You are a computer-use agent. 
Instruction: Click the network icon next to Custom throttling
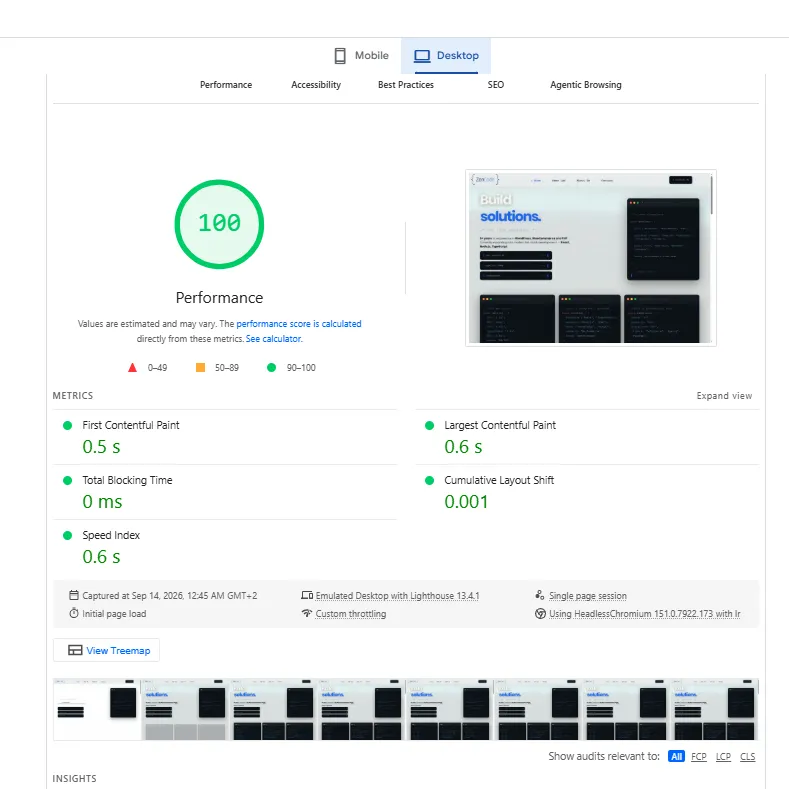click(x=307, y=613)
